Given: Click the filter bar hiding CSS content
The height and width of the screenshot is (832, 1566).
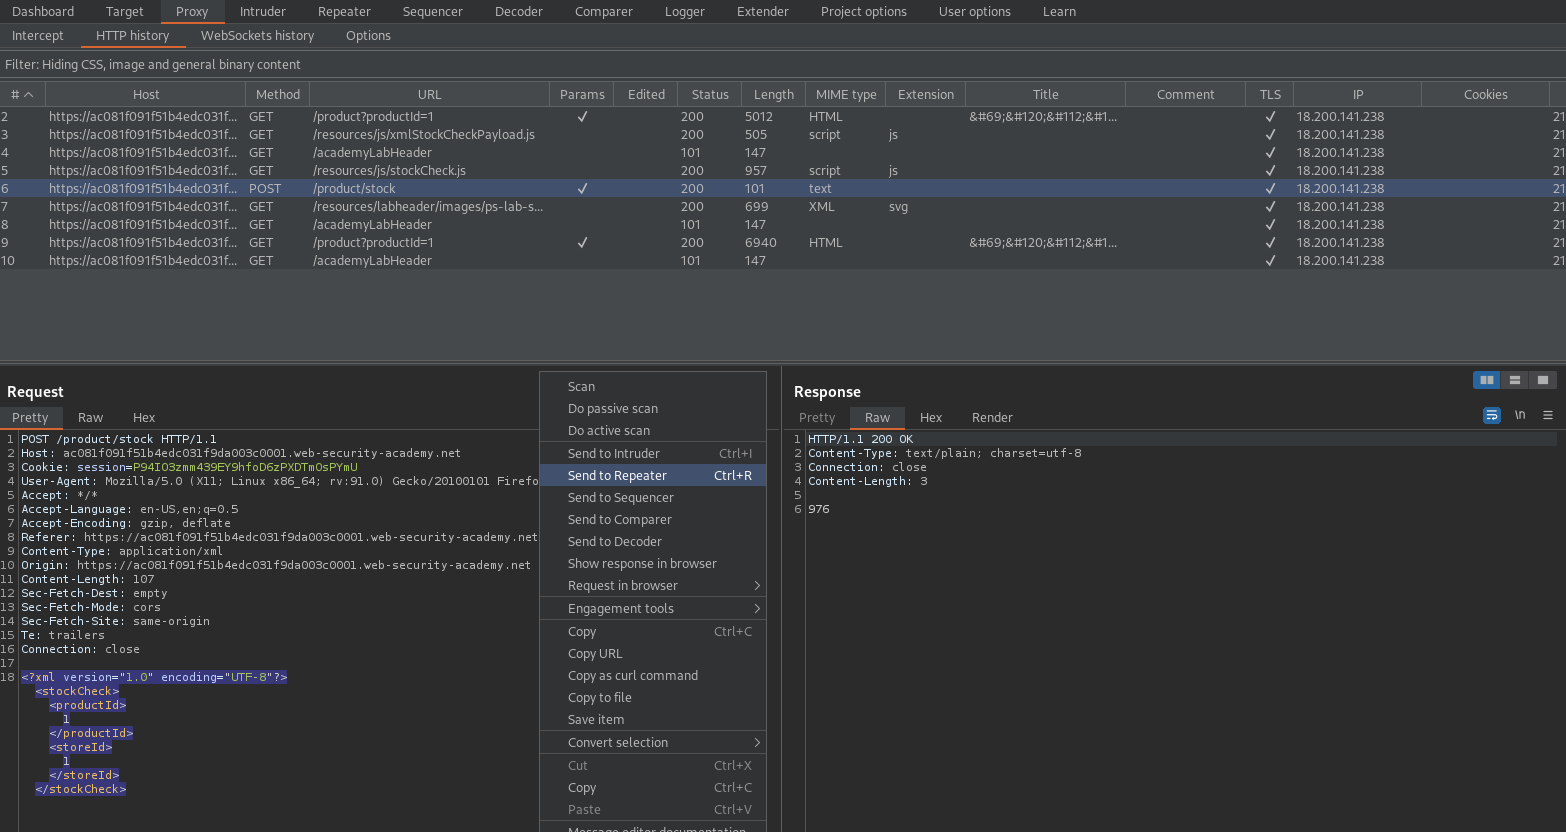Looking at the screenshot, I should click(783, 64).
